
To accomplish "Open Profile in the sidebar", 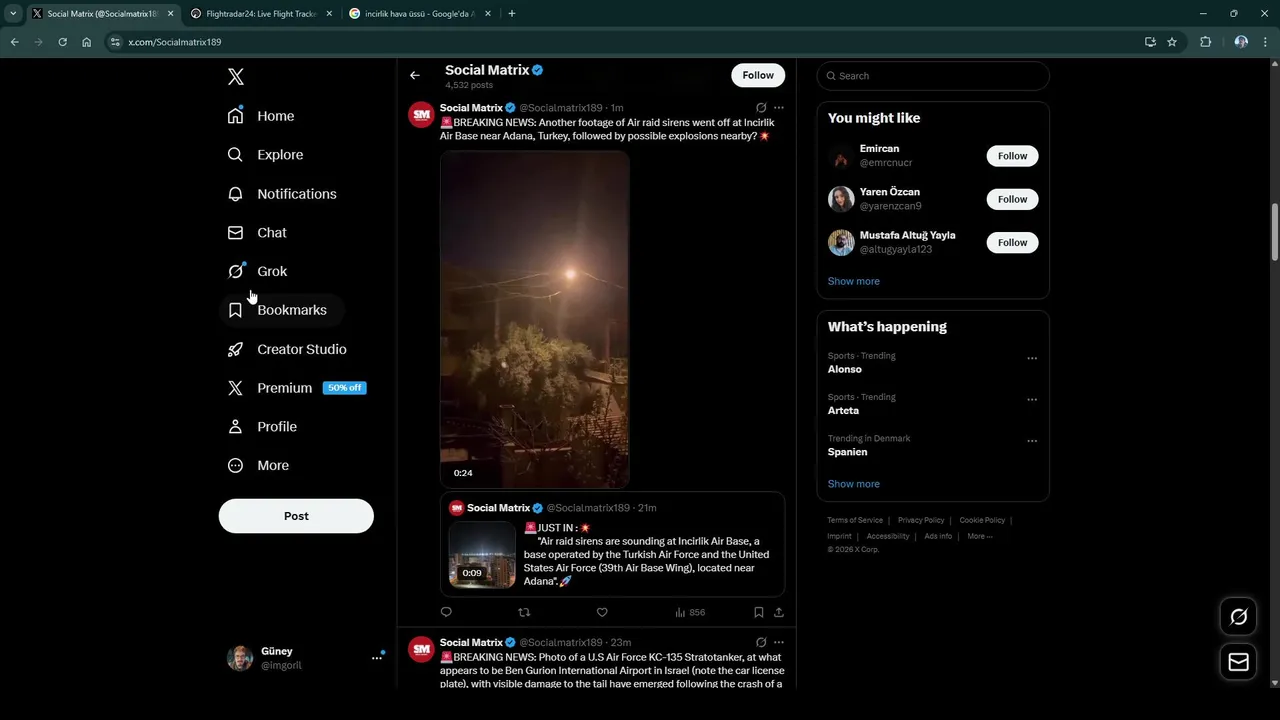I will (262, 427).
